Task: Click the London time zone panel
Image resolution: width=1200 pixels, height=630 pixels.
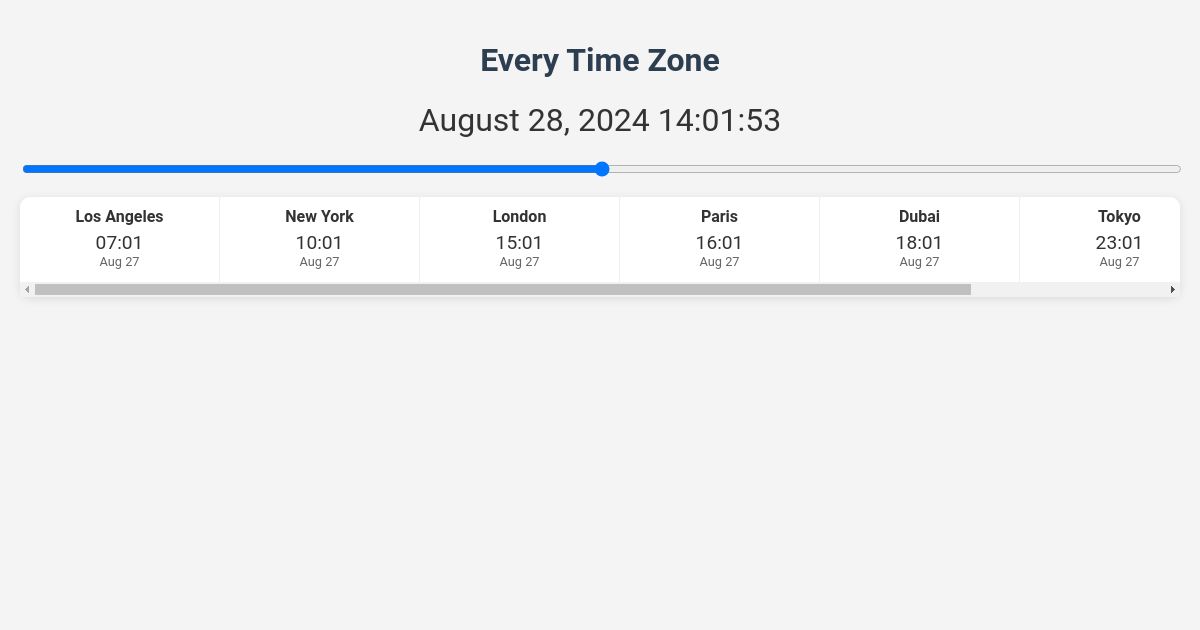Action: coord(519,239)
